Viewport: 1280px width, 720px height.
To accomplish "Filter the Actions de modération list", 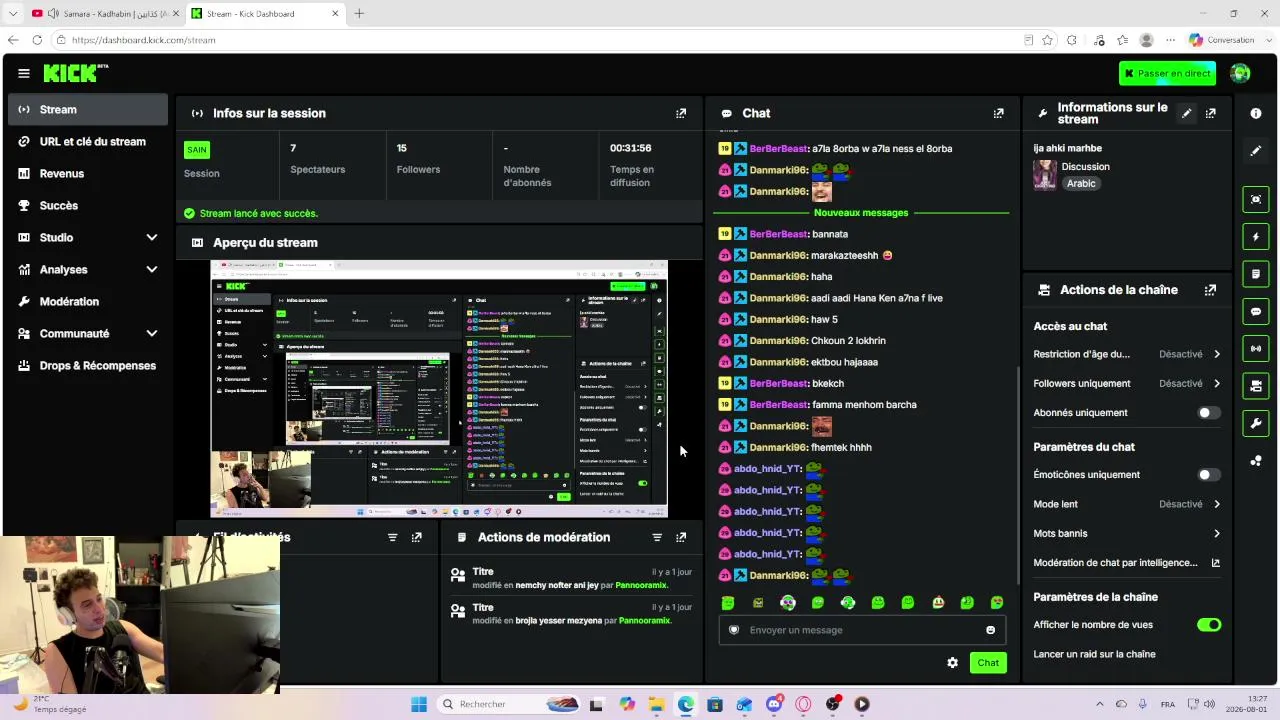I will 657,537.
